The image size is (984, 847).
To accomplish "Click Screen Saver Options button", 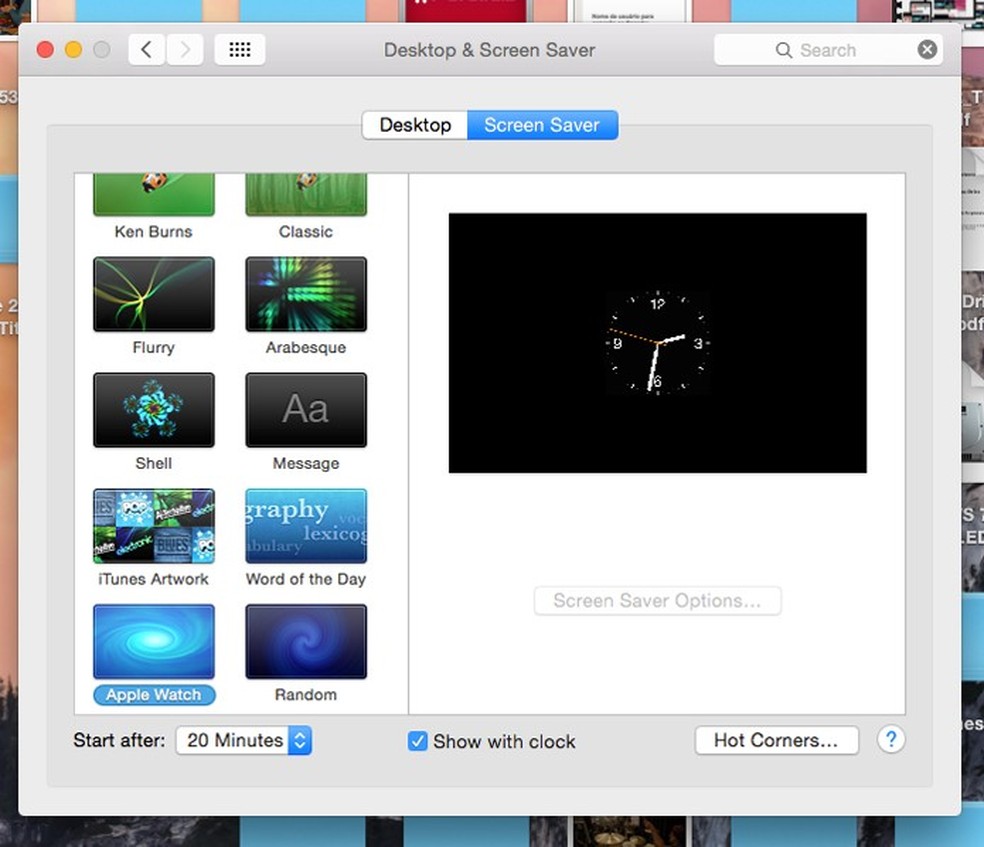I will tap(658, 601).
